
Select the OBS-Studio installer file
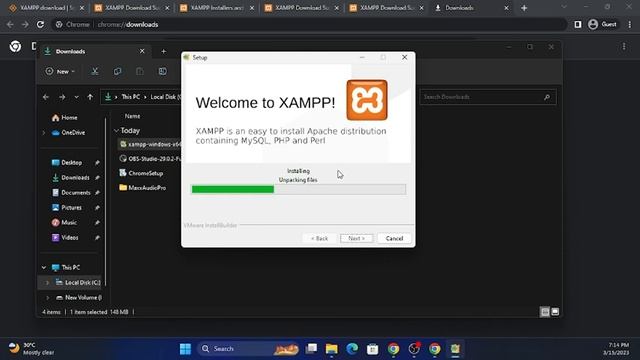150,158
